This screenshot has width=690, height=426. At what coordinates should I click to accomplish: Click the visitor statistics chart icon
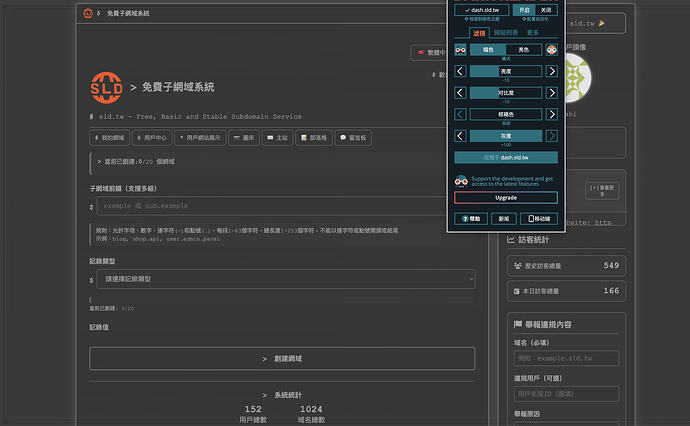click(x=510, y=239)
